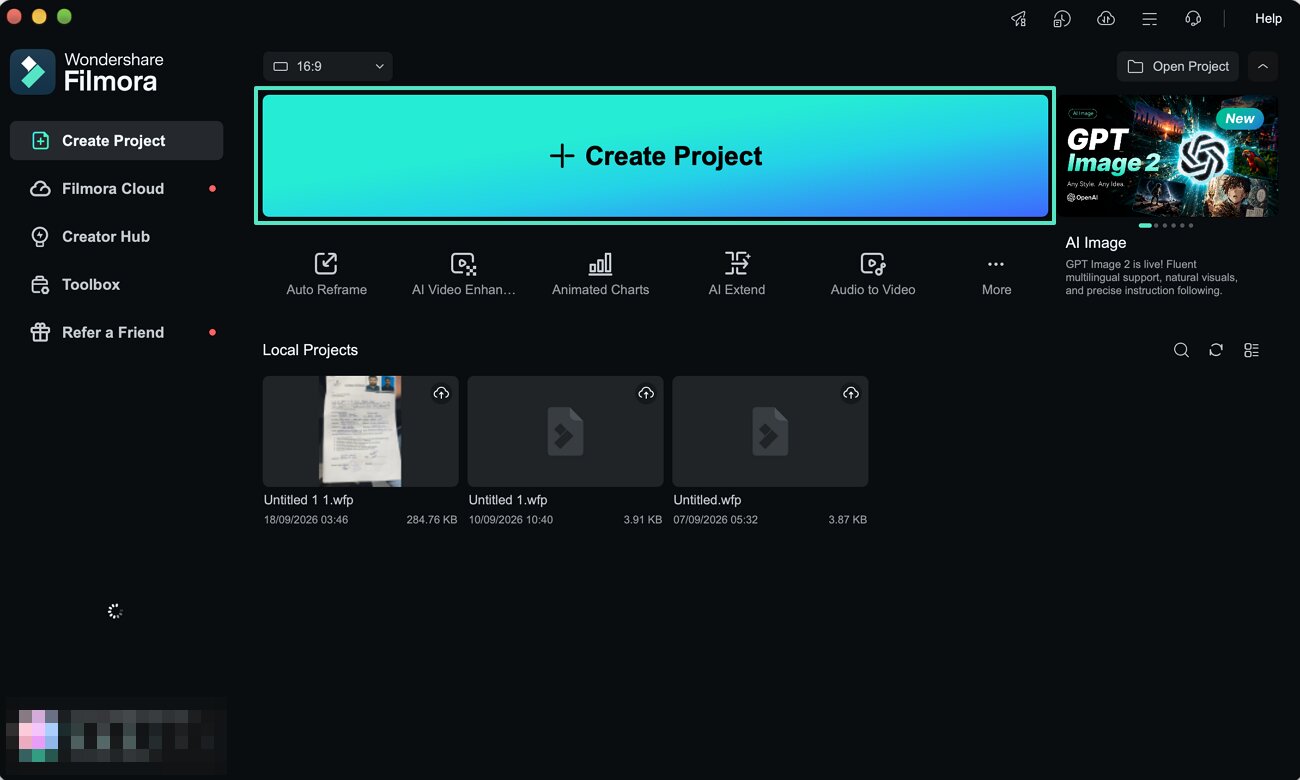Select Refer a Friend in the sidebar
The image size is (1300, 780).
point(116,333)
